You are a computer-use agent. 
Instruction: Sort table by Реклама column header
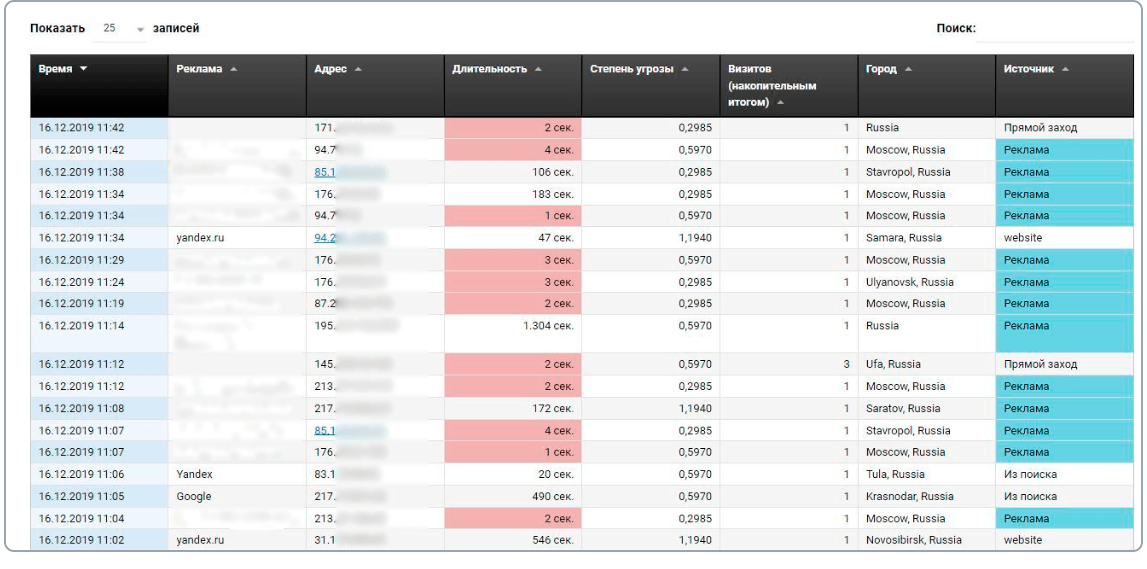[237, 86]
